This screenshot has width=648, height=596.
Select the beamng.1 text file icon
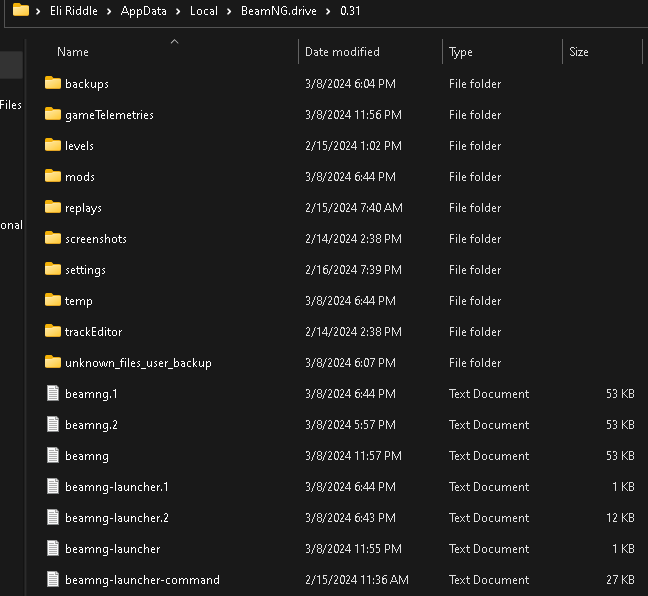[53, 394]
